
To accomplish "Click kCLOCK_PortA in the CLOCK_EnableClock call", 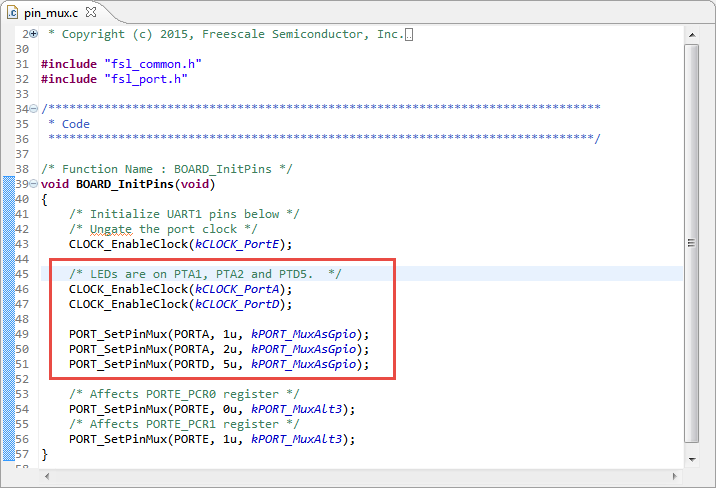I will (240, 289).
